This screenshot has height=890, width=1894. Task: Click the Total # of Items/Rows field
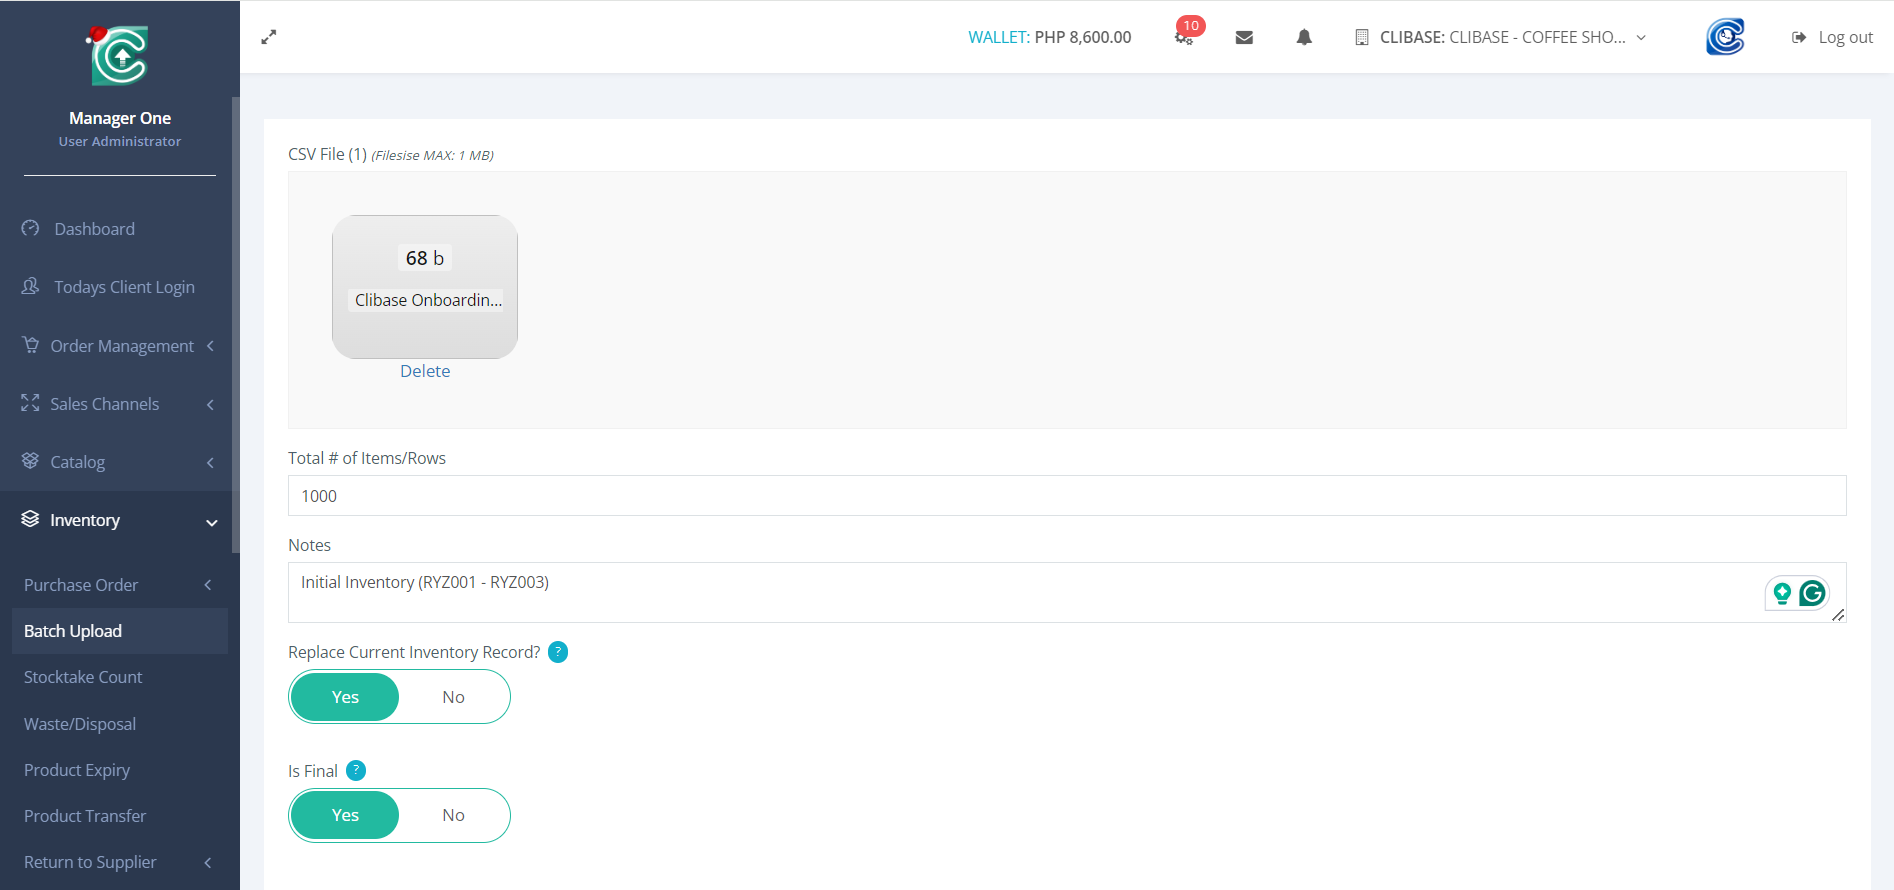[x=1066, y=496]
